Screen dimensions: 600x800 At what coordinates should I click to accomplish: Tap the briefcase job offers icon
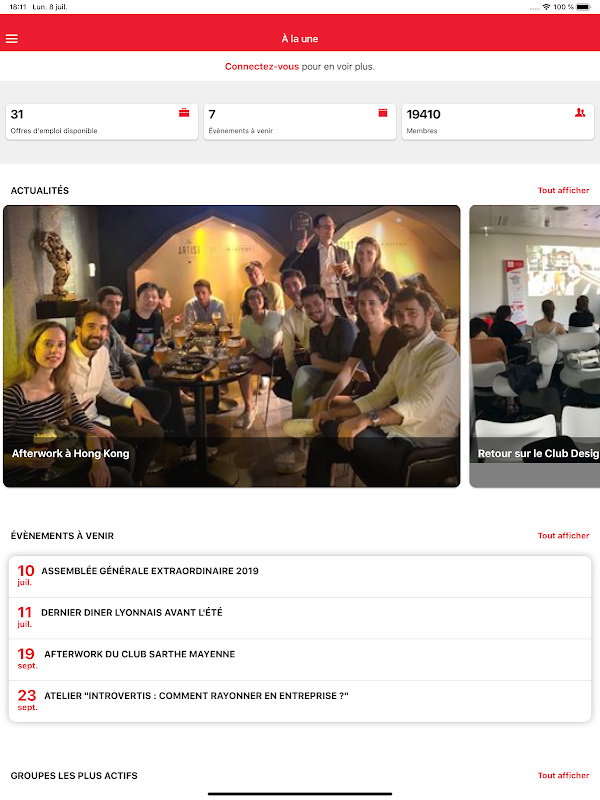click(184, 113)
